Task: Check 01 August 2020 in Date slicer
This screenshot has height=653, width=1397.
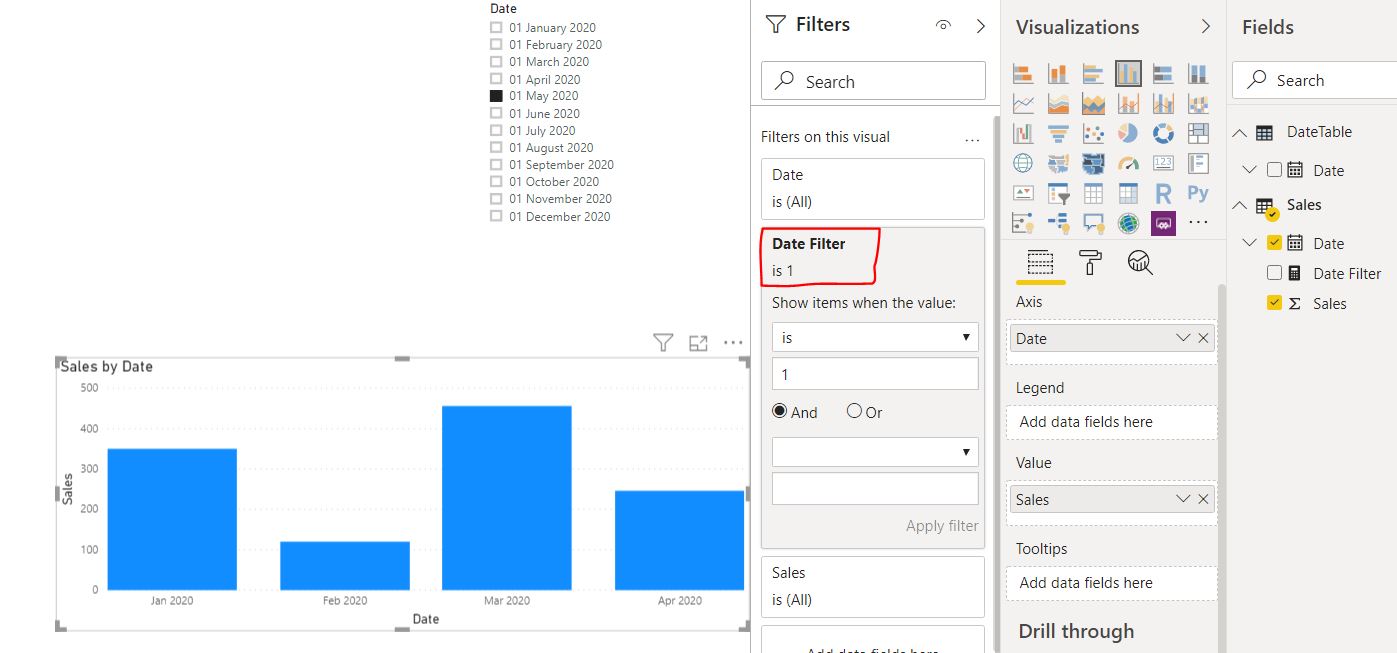Action: (496, 148)
